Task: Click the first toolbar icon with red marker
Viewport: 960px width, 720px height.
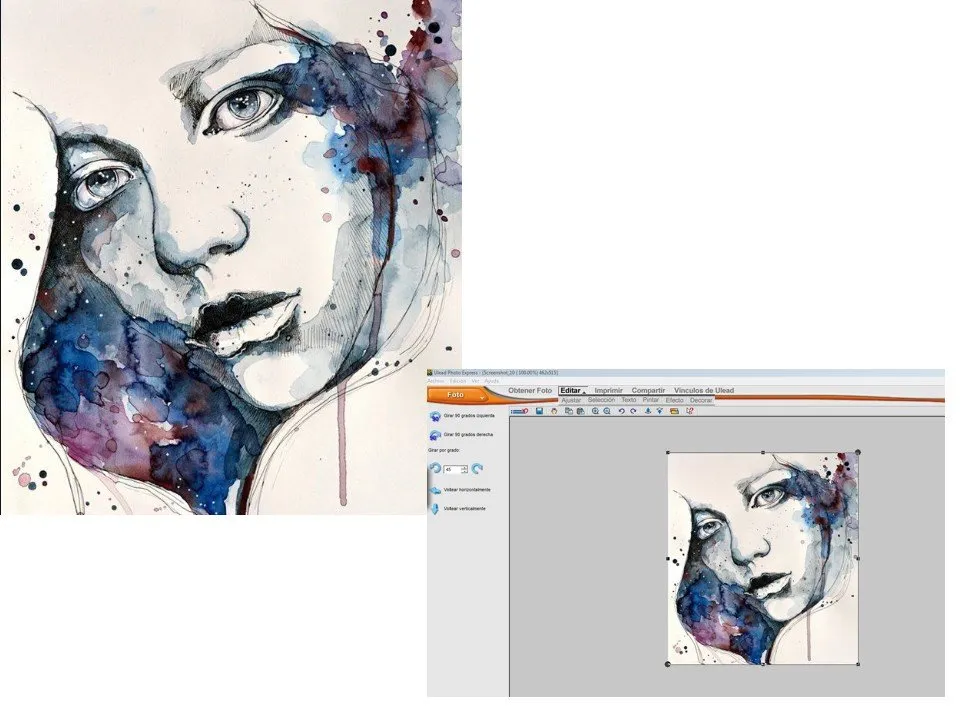Action: [520, 411]
